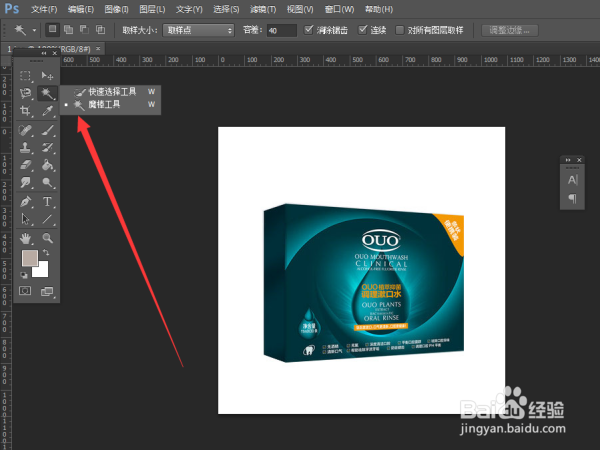The image size is (600, 450).
Task: Open the 窗口(W) menu
Action: tap(339, 9)
